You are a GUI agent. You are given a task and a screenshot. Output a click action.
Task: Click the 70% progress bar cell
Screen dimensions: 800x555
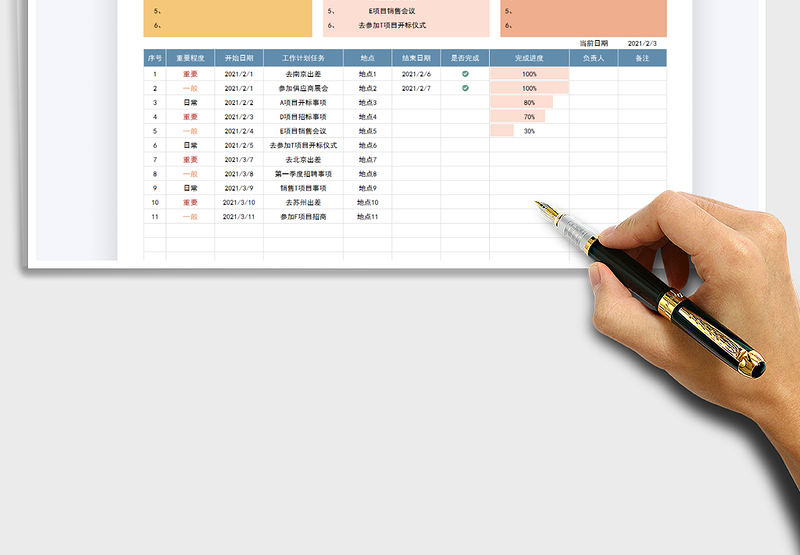(x=529, y=117)
